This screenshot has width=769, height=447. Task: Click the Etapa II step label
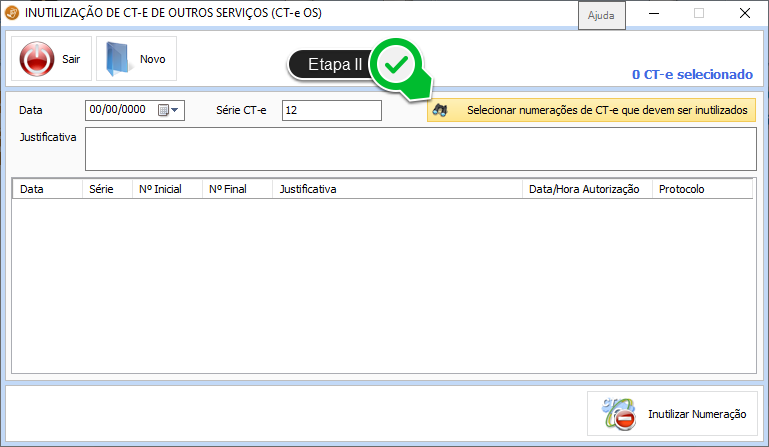point(334,65)
